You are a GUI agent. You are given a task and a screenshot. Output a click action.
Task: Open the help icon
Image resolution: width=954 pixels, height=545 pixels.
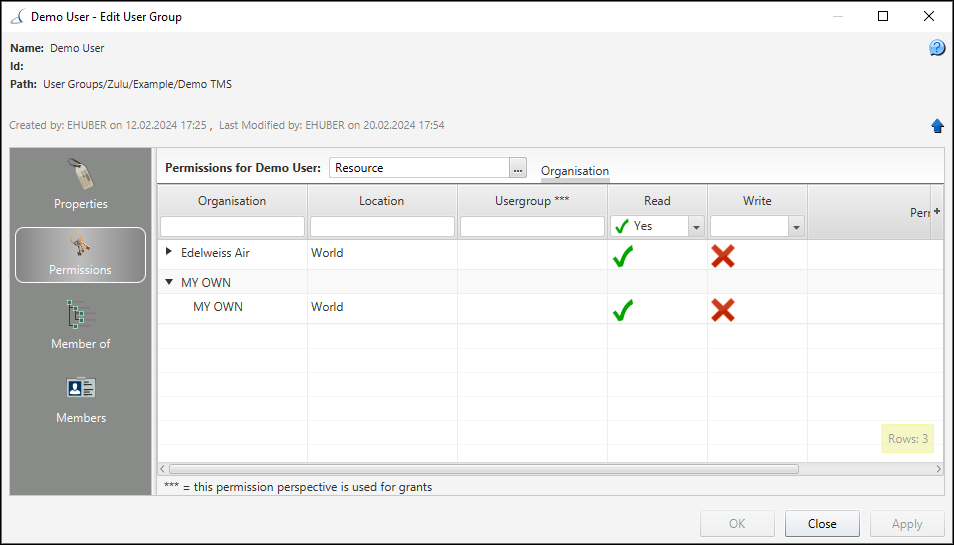coord(937,47)
